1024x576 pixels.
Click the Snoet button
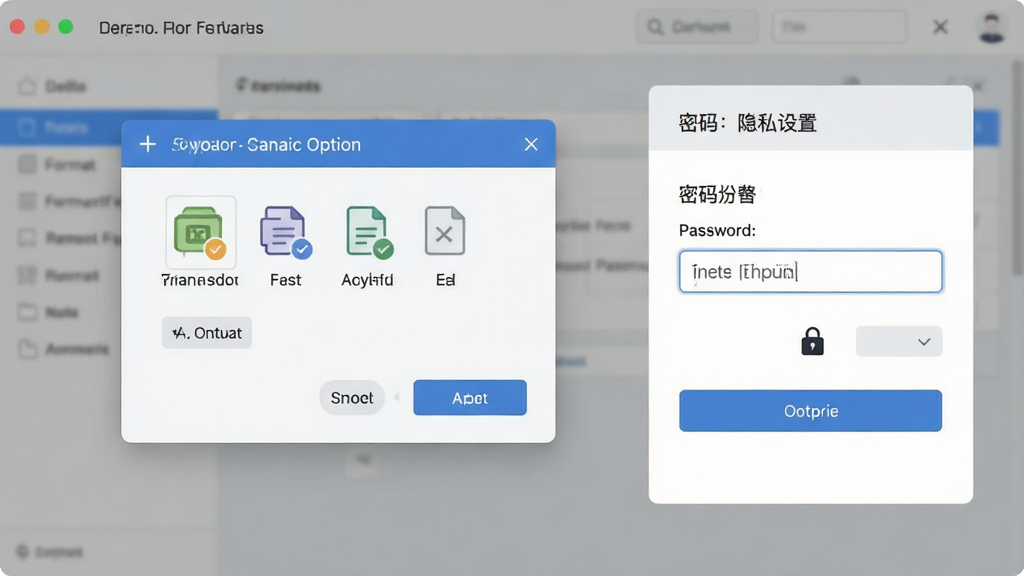click(x=352, y=398)
